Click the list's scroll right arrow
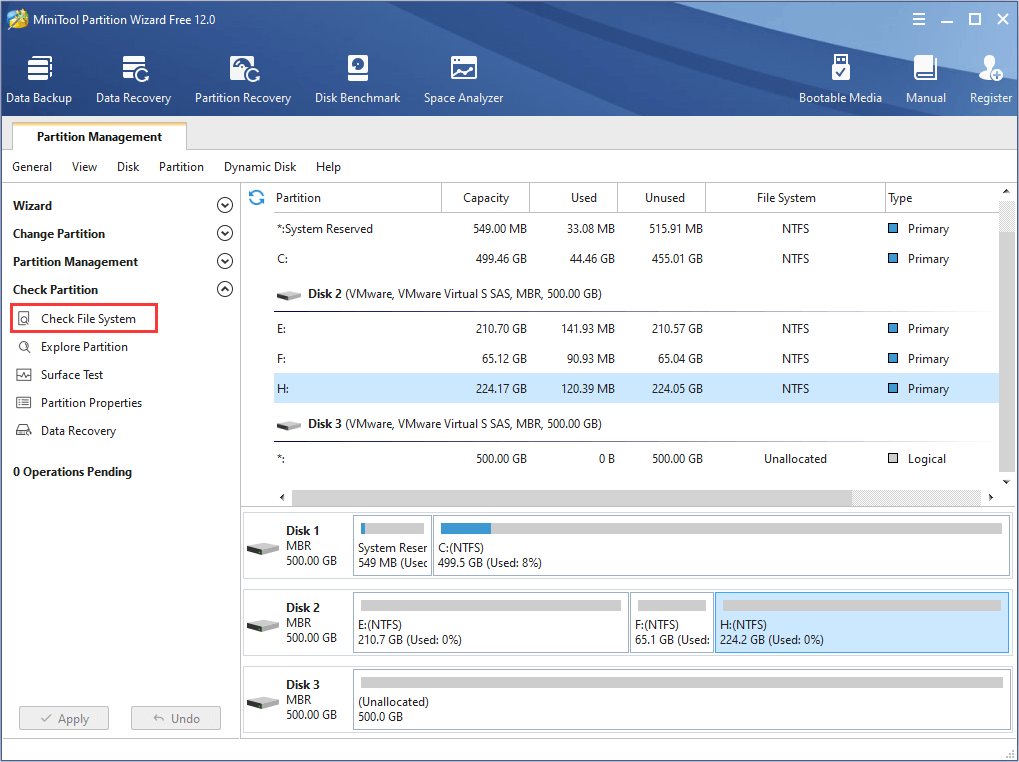Screen dimensions: 1019x762 990,498
